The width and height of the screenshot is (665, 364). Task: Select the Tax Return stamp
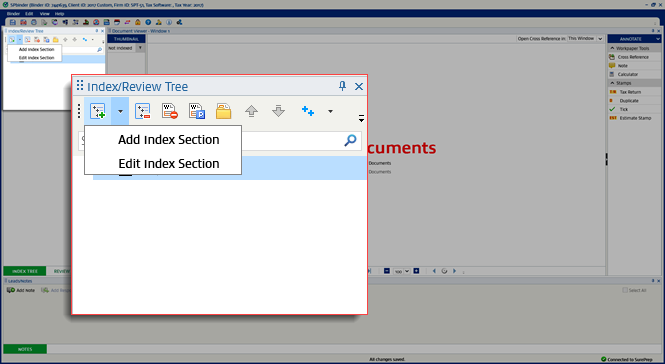630,92
